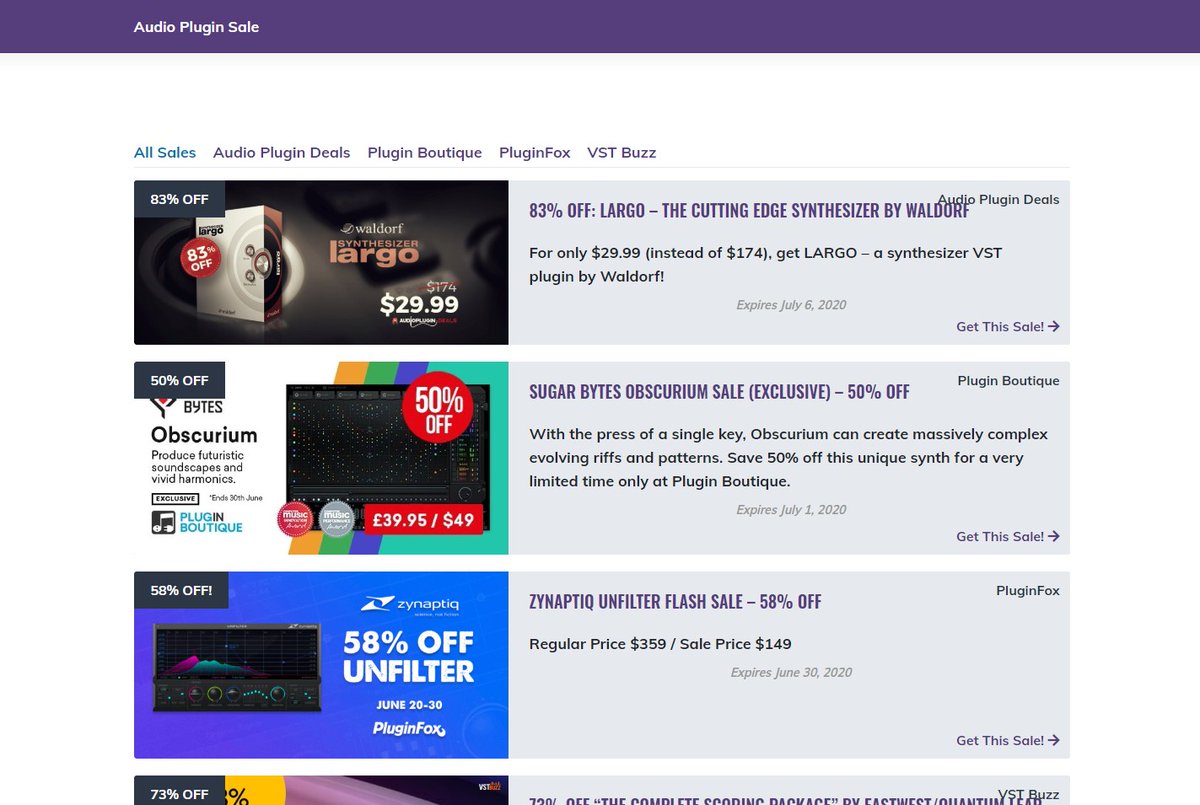Viewport: 1200px width, 805px height.
Task: Open the Sugar Bytes Obscurium sale image
Action: [x=321, y=458]
